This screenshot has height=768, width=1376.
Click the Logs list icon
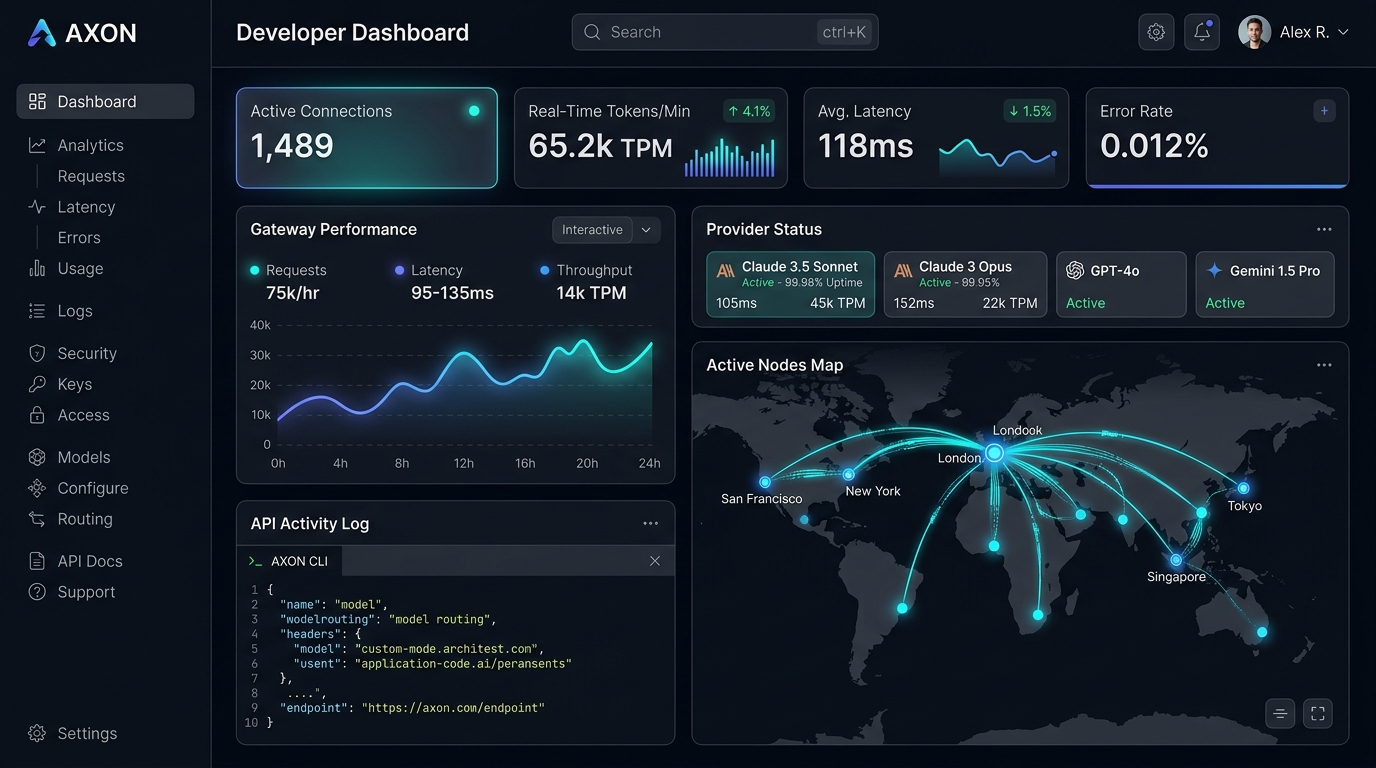tap(37, 311)
